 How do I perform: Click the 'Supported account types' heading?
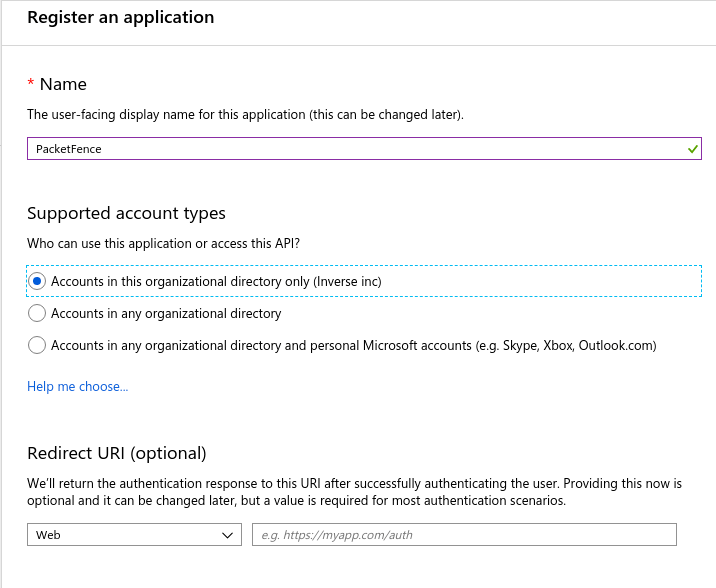[126, 213]
